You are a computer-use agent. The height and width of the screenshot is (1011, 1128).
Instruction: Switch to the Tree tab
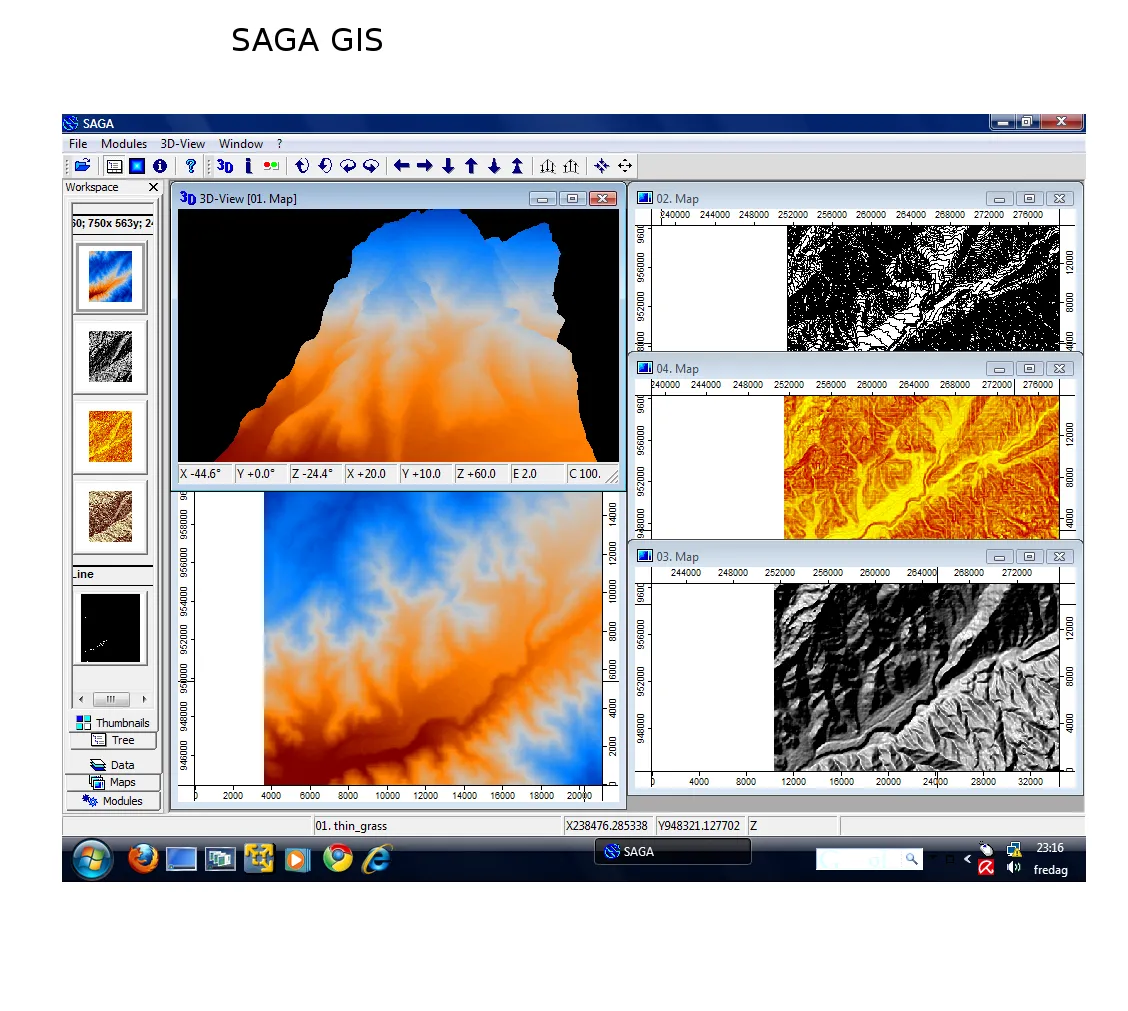[x=114, y=740]
